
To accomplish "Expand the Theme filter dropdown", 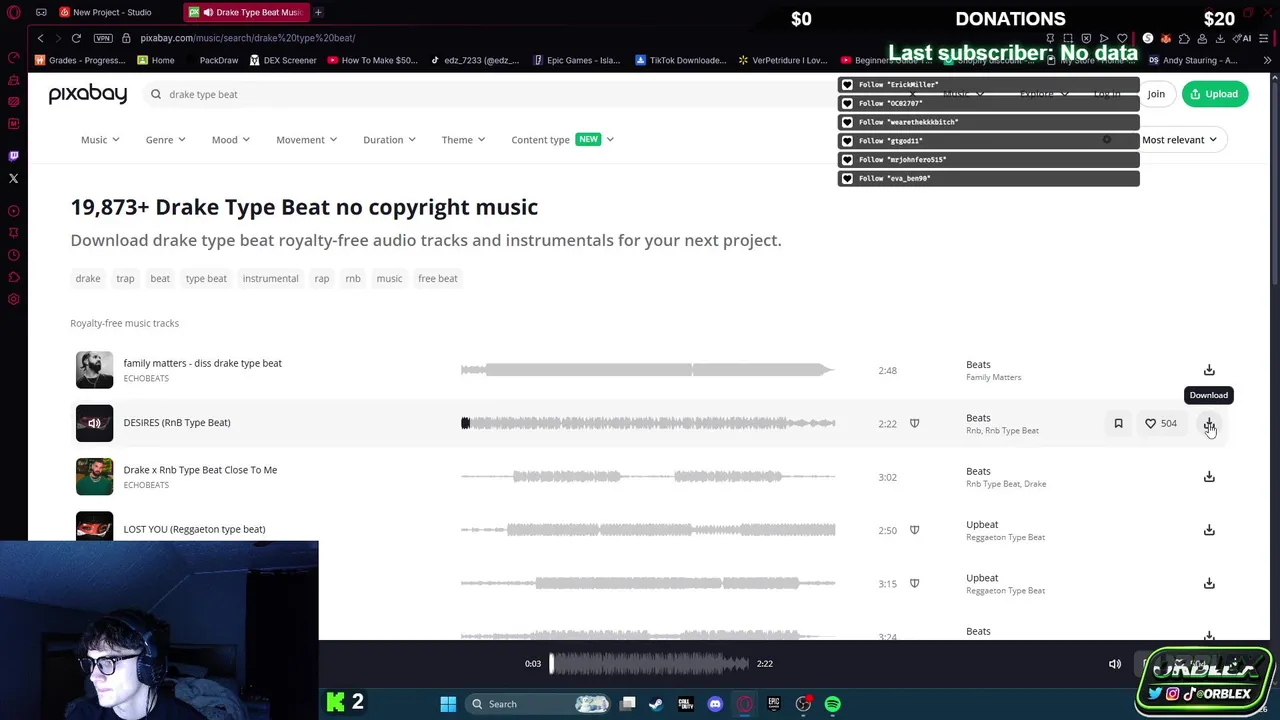I will tap(463, 140).
